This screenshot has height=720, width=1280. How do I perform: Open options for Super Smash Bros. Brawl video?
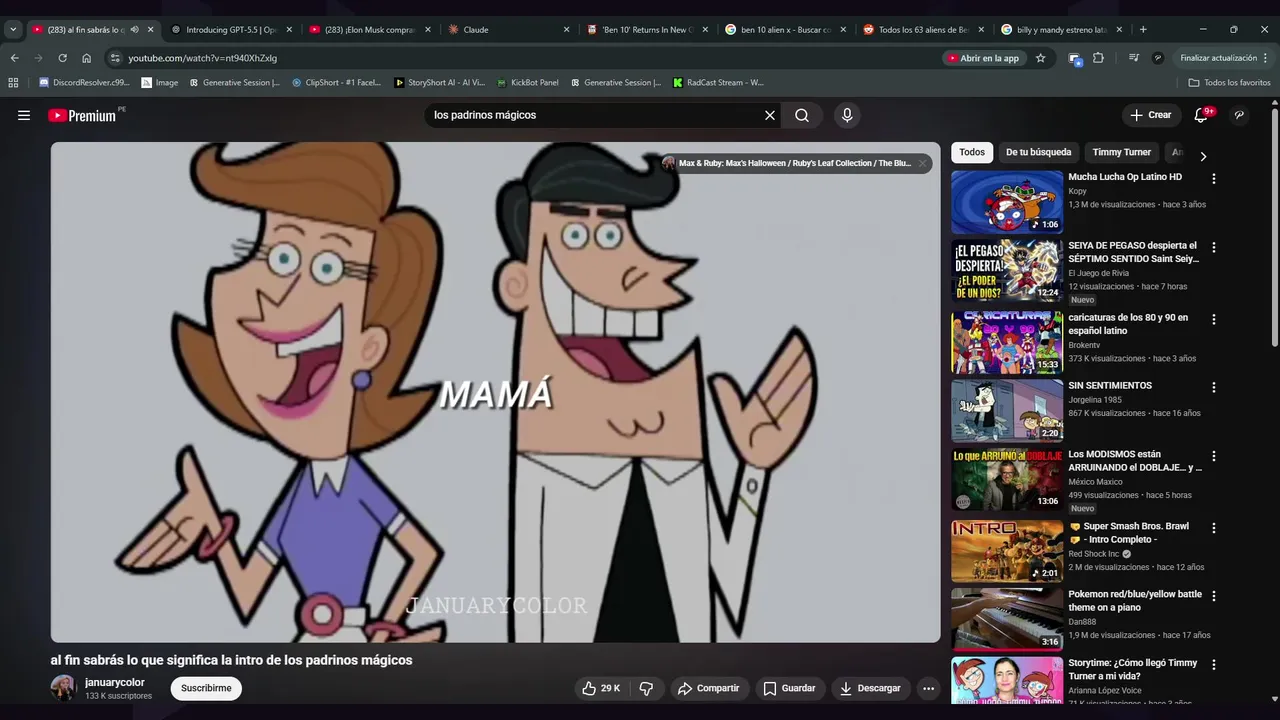[x=1214, y=528]
